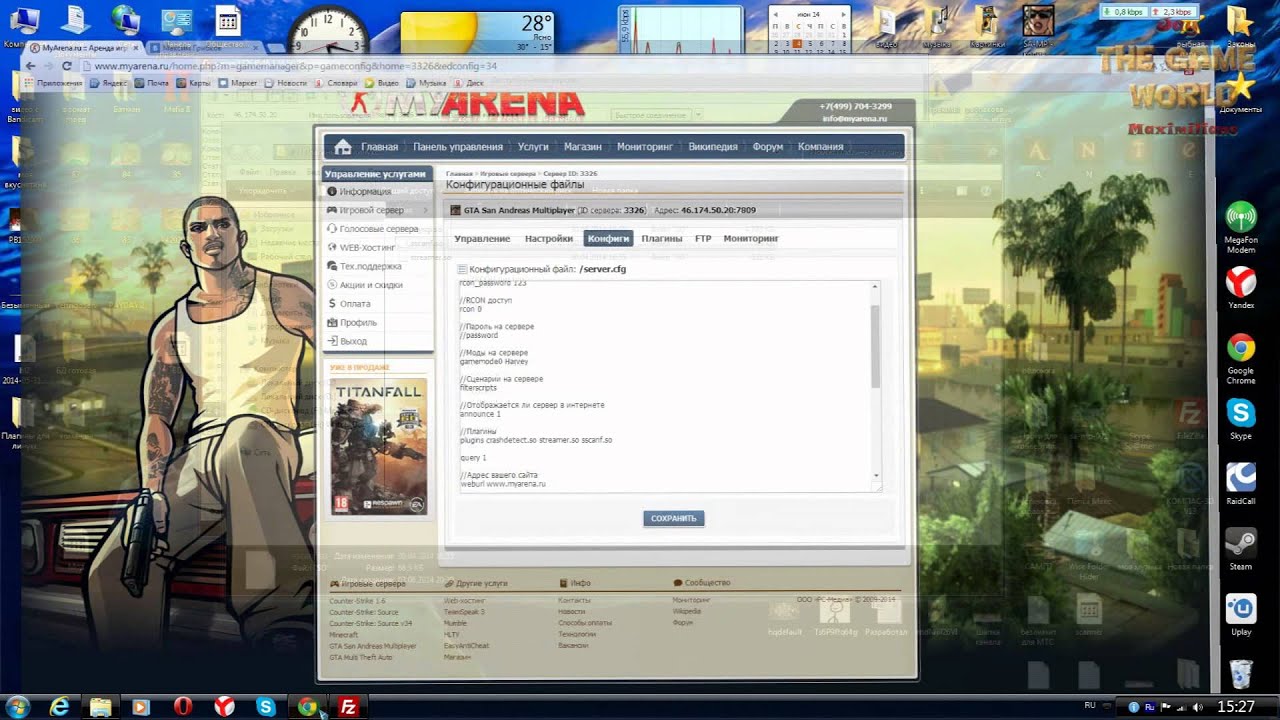Open the MyArena home icon
Viewport: 1280px width, 720px height.
[343, 147]
